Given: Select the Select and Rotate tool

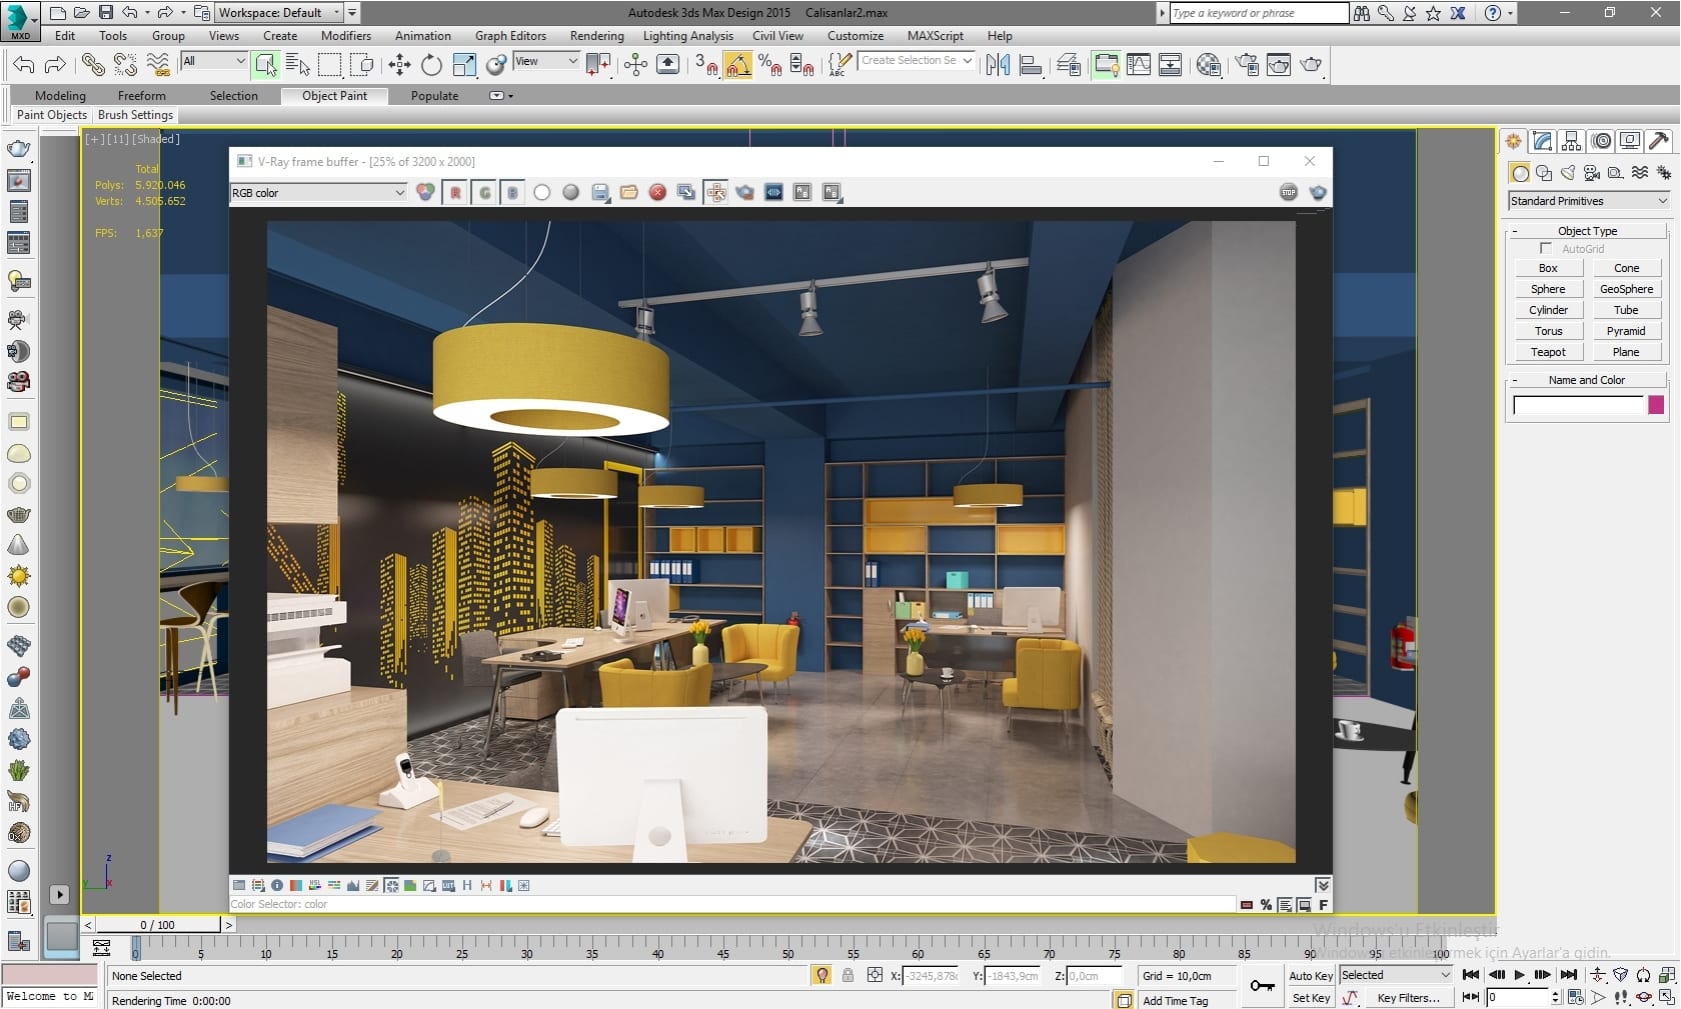Looking at the screenshot, I should (x=431, y=65).
